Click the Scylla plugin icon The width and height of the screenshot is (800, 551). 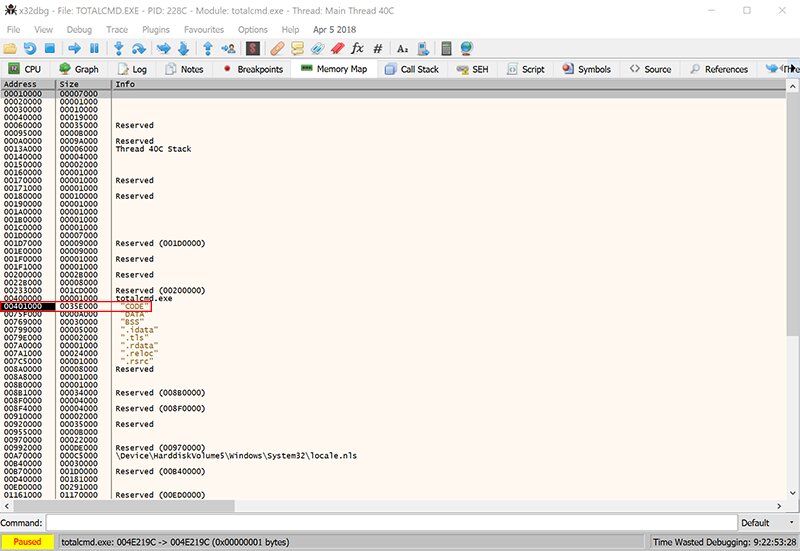click(x=253, y=48)
